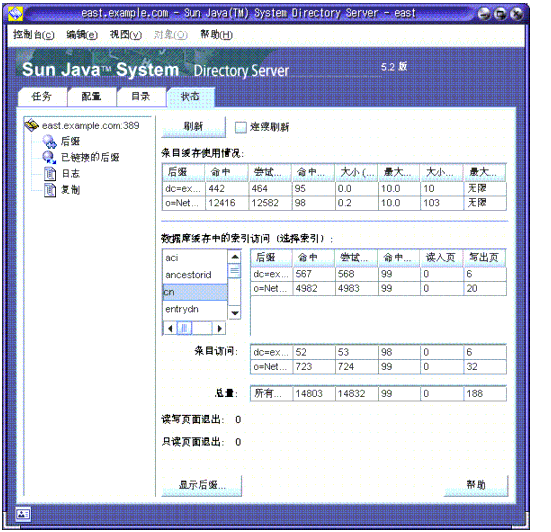
Task: Click 命中 header in entry cache table
Action: 227,173
